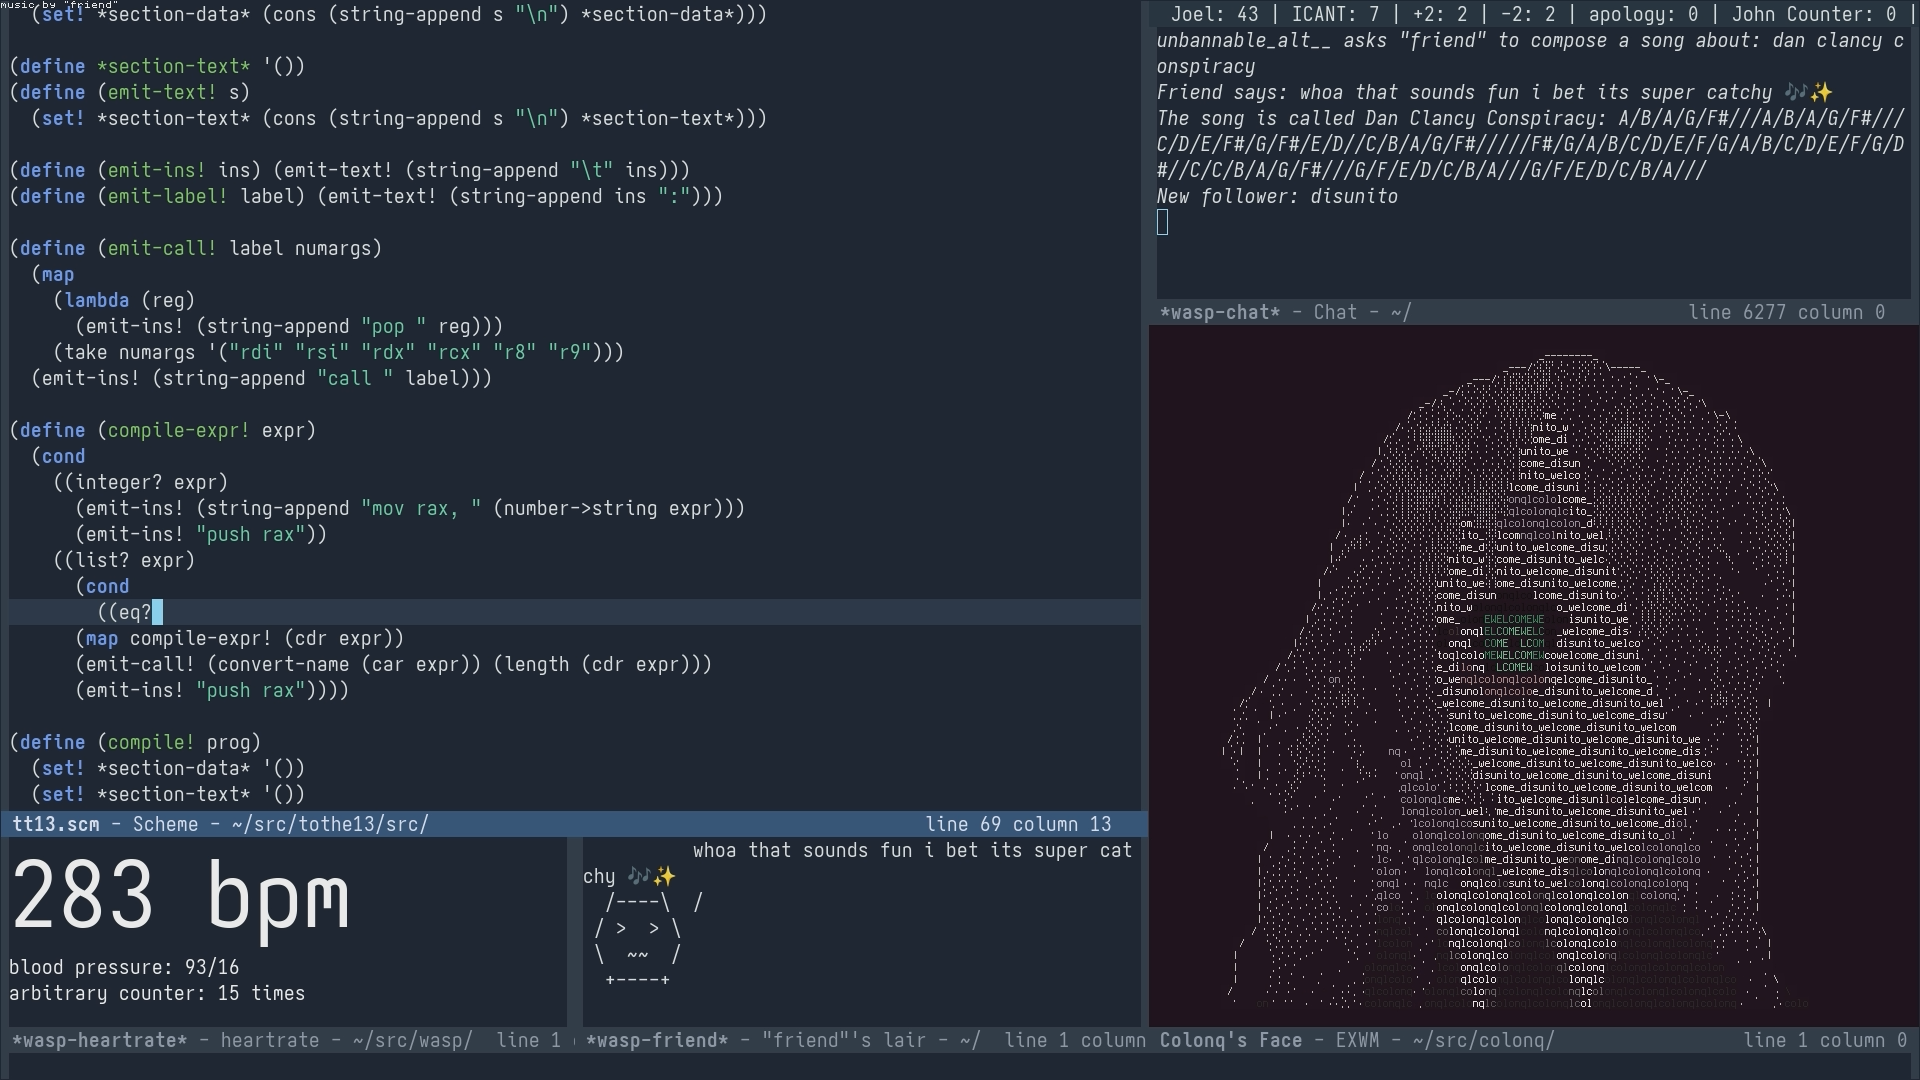Click the music notes emoji in chat
The image size is (1920, 1080).
coord(1795,92)
